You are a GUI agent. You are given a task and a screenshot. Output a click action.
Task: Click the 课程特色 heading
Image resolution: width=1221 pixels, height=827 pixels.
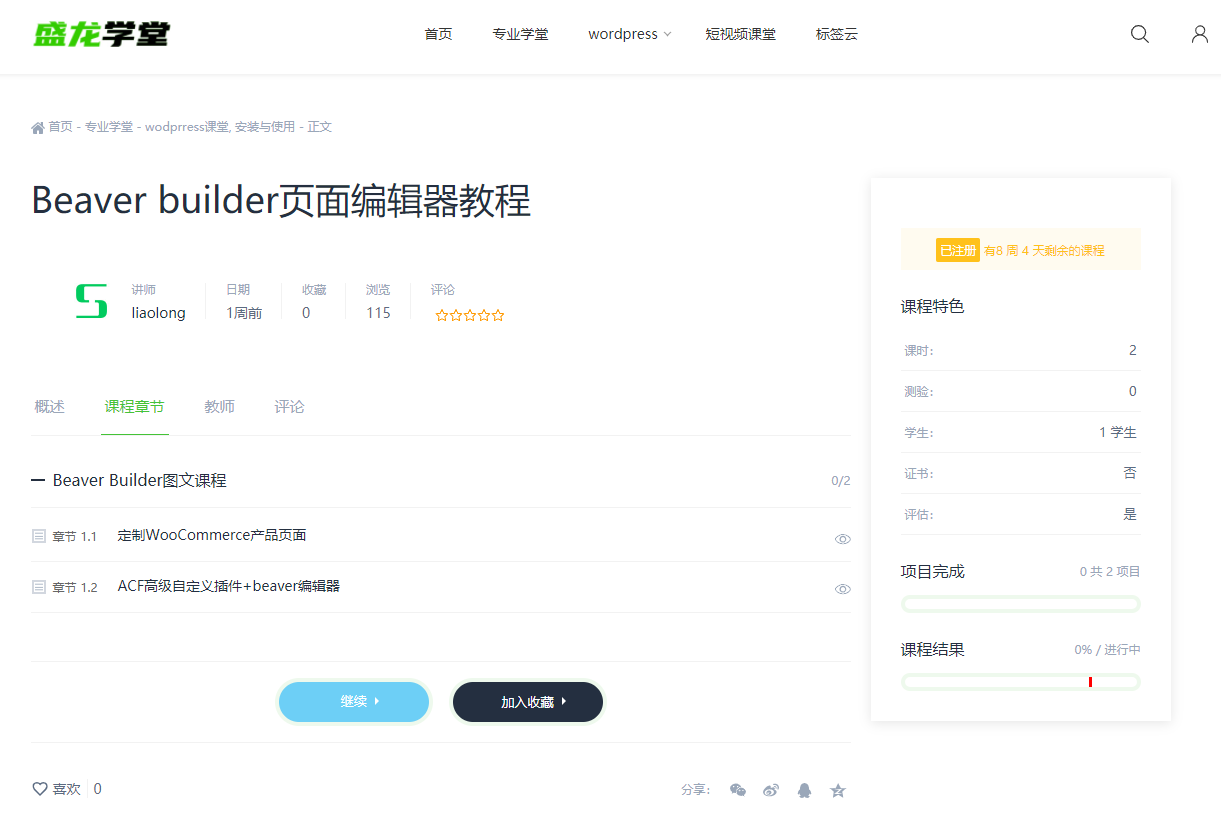[933, 307]
